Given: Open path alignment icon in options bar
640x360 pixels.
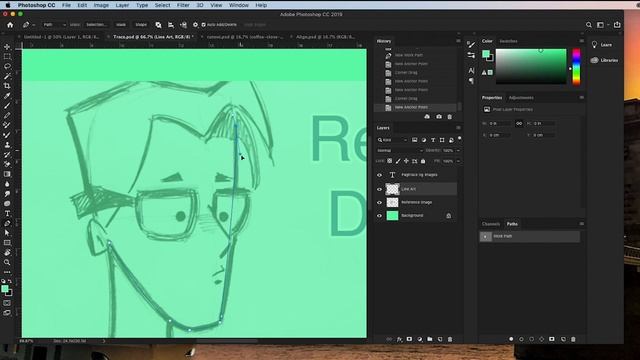Looking at the screenshot, I should coord(171,25).
